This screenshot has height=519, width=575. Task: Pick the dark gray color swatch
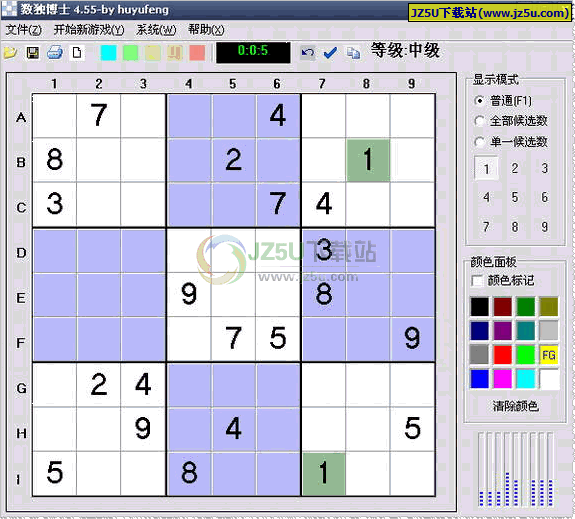[480, 355]
